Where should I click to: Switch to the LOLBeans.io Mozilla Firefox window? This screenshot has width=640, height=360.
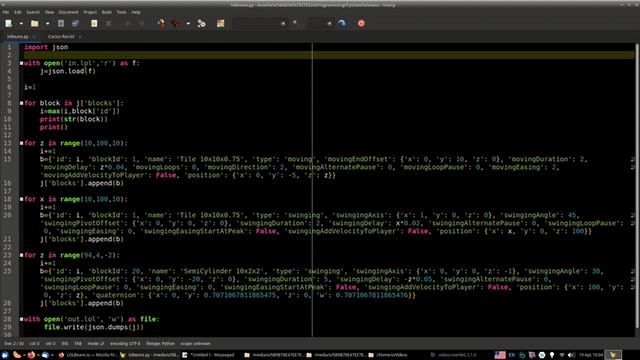tap(88, 355)
